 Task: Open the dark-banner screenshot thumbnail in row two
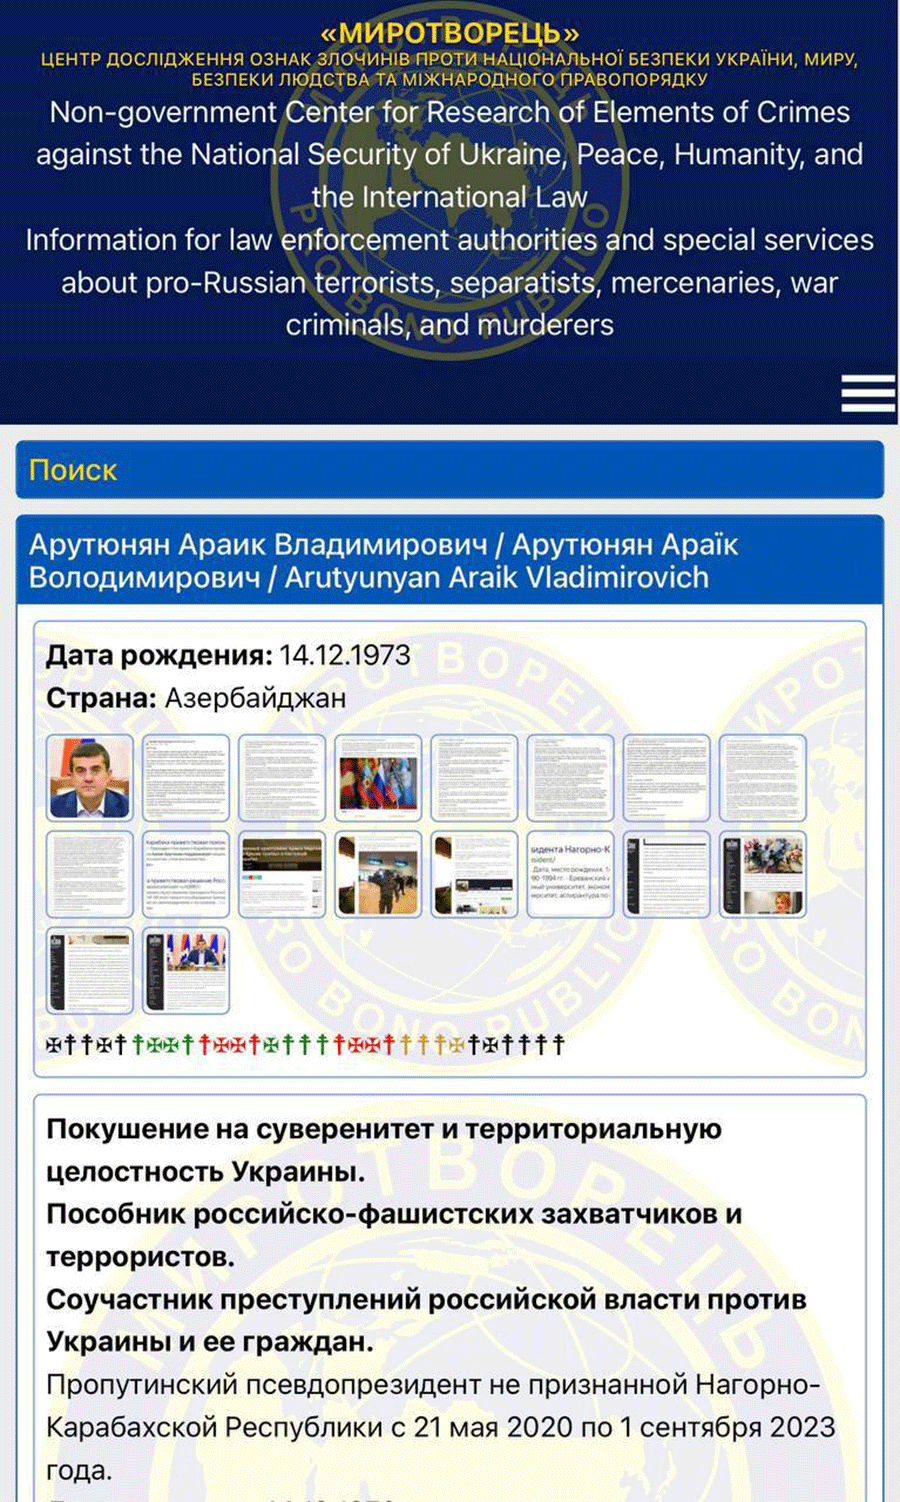(x=282, y=874)
